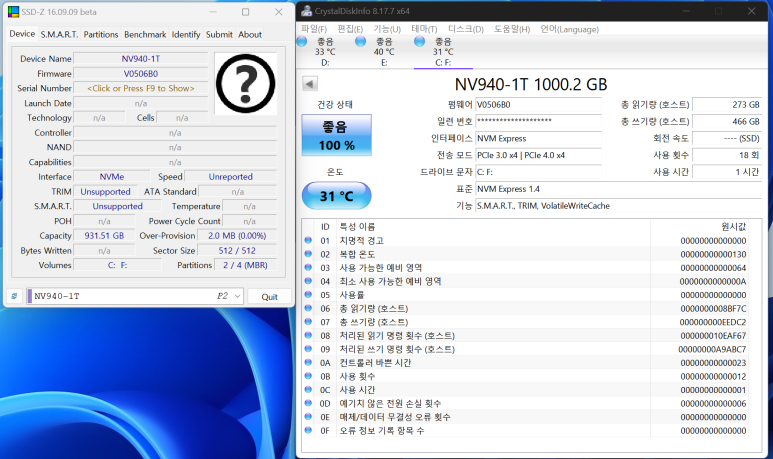Select drive C: F: status orb at 31 °C
This screenshot has height=459, width=773.
(420, 42)
